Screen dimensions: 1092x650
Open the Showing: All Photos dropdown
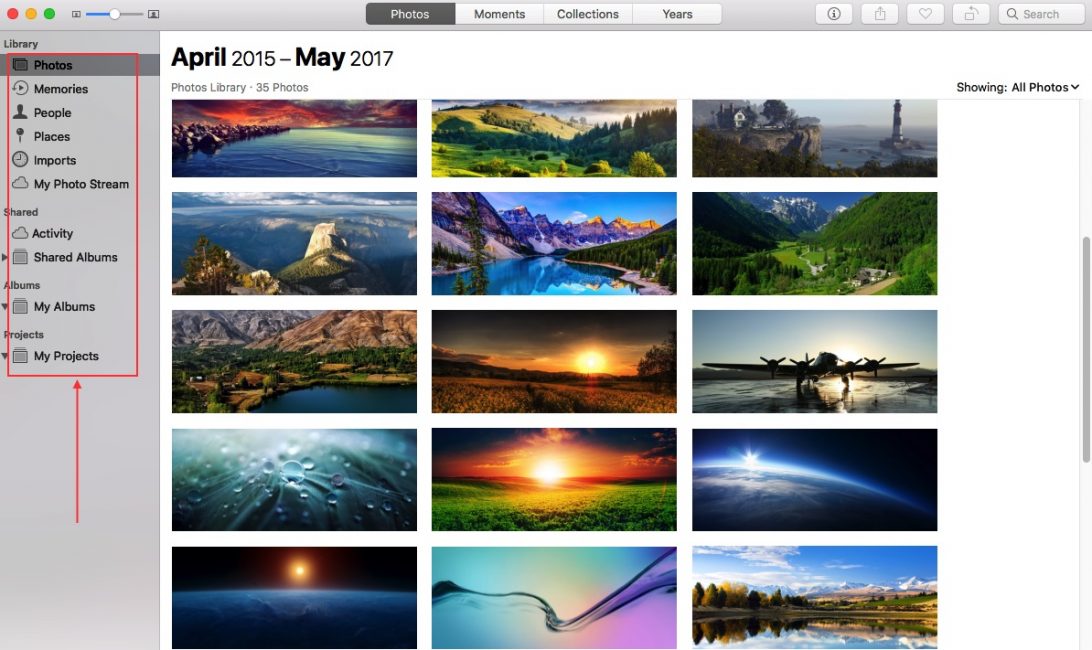(1017, 87)
